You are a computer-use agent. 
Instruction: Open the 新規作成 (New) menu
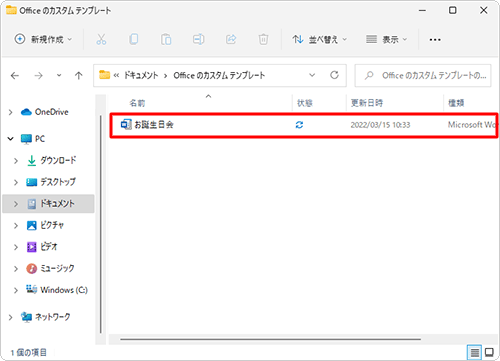(43, 39)
